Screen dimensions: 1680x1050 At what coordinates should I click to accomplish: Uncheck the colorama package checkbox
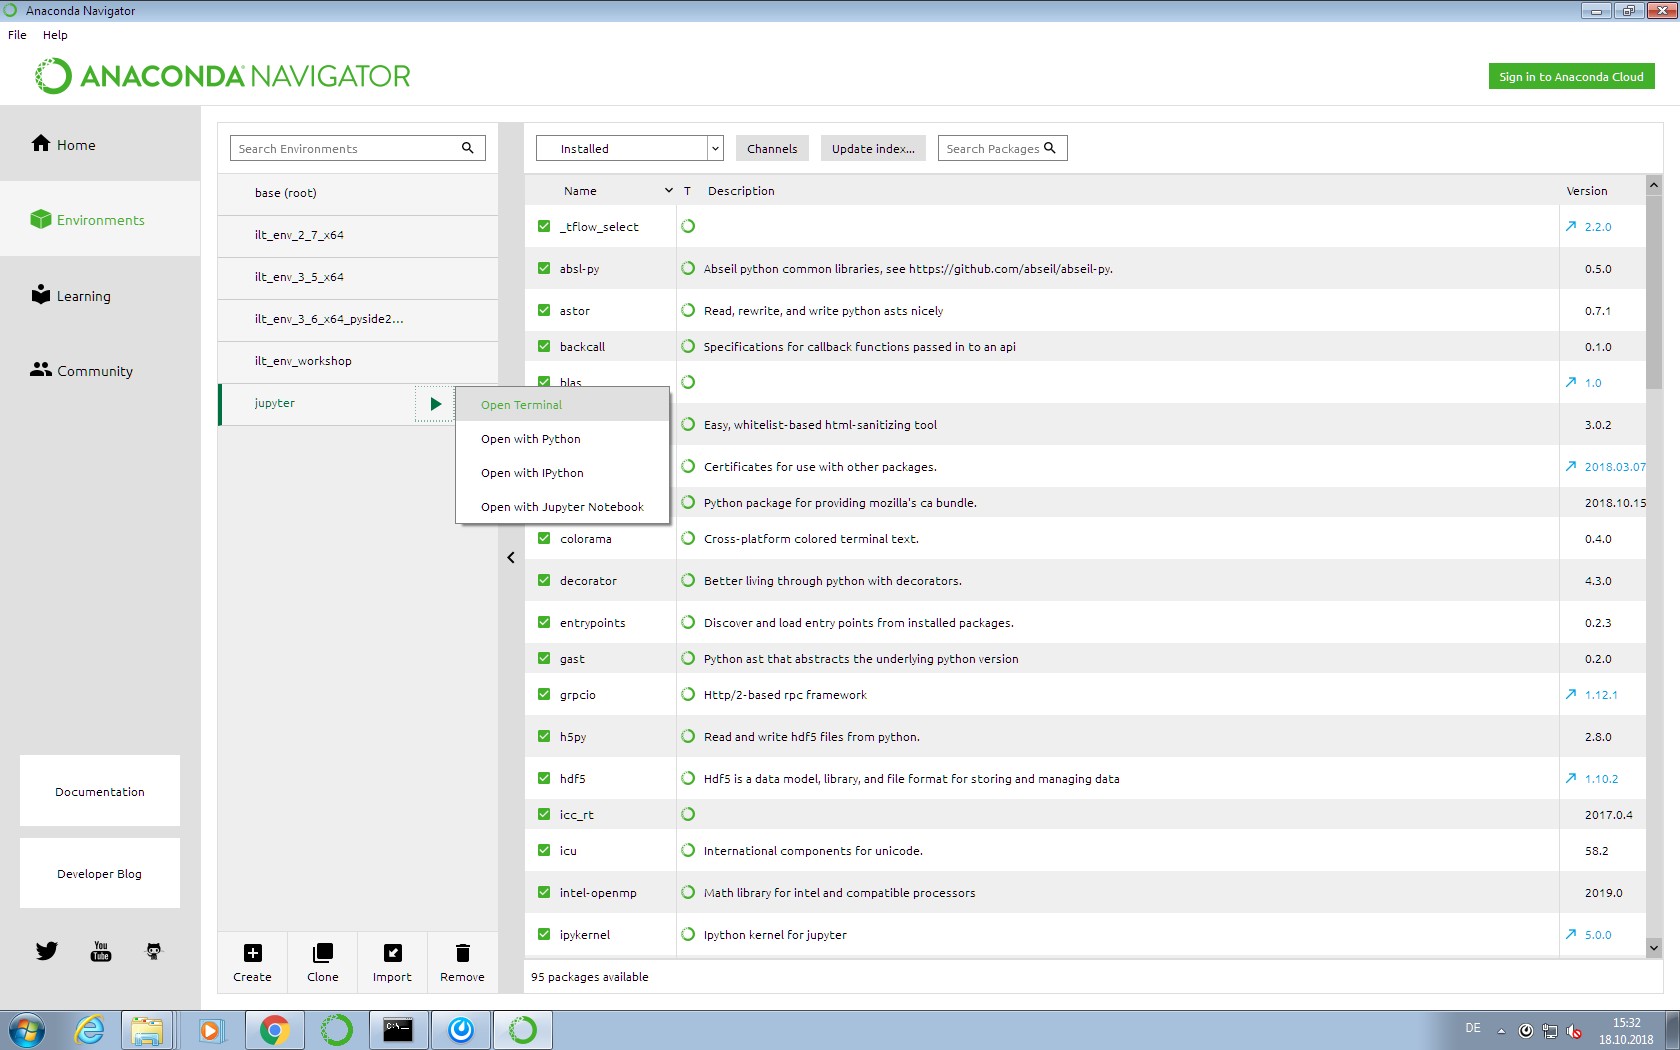click(544, 538)
